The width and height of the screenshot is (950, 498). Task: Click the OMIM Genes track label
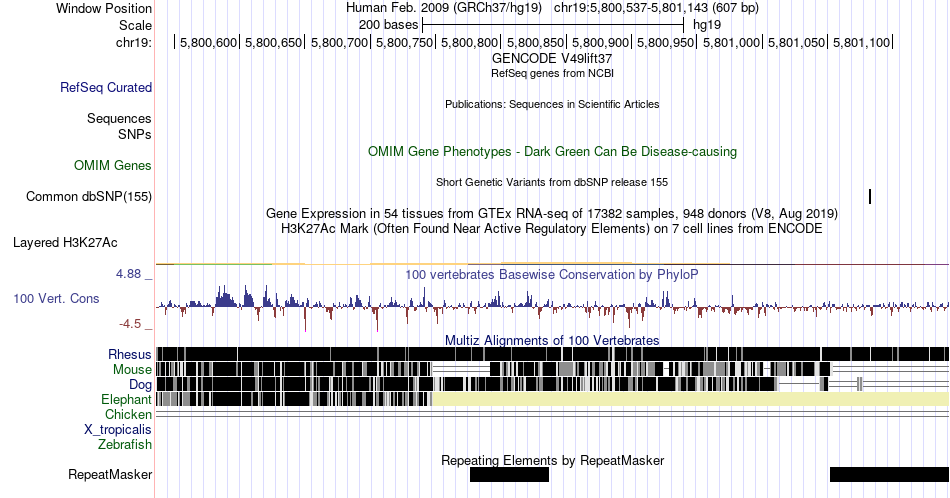(113, 165)
